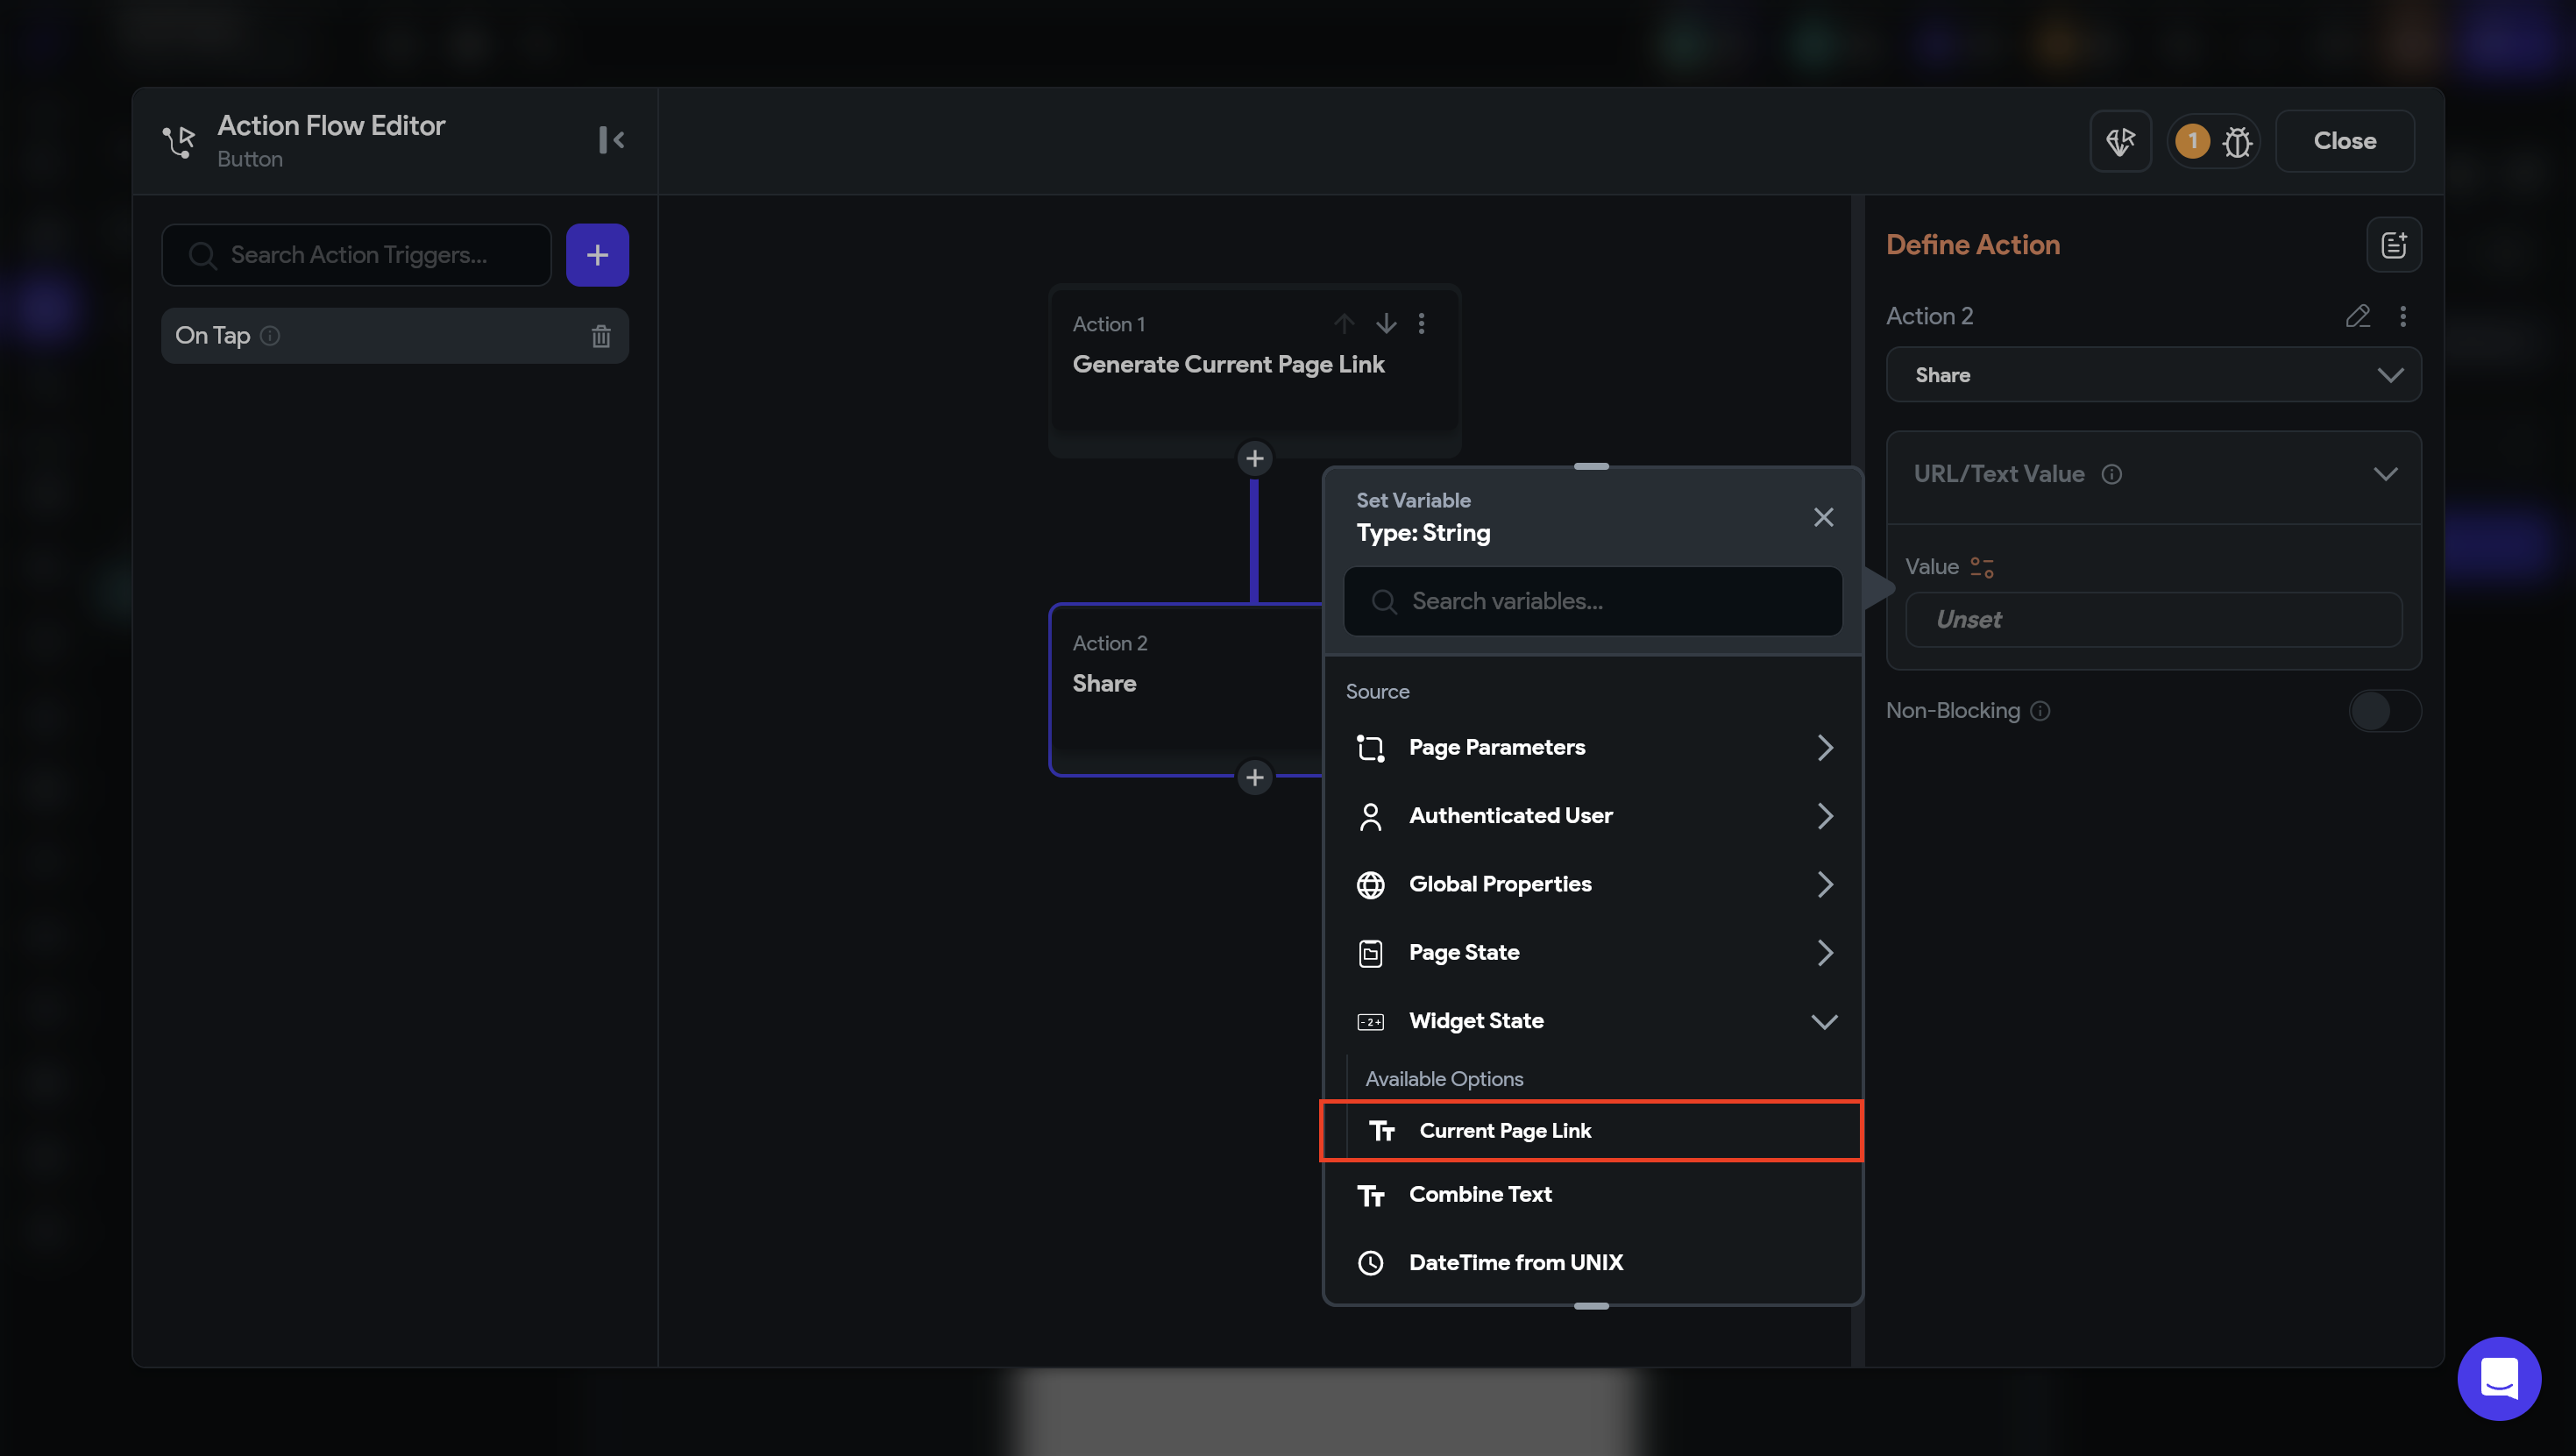Click the debug bug icon in the header
The width and height of the screenshot is (2576, 1456).
(2236, 141)
